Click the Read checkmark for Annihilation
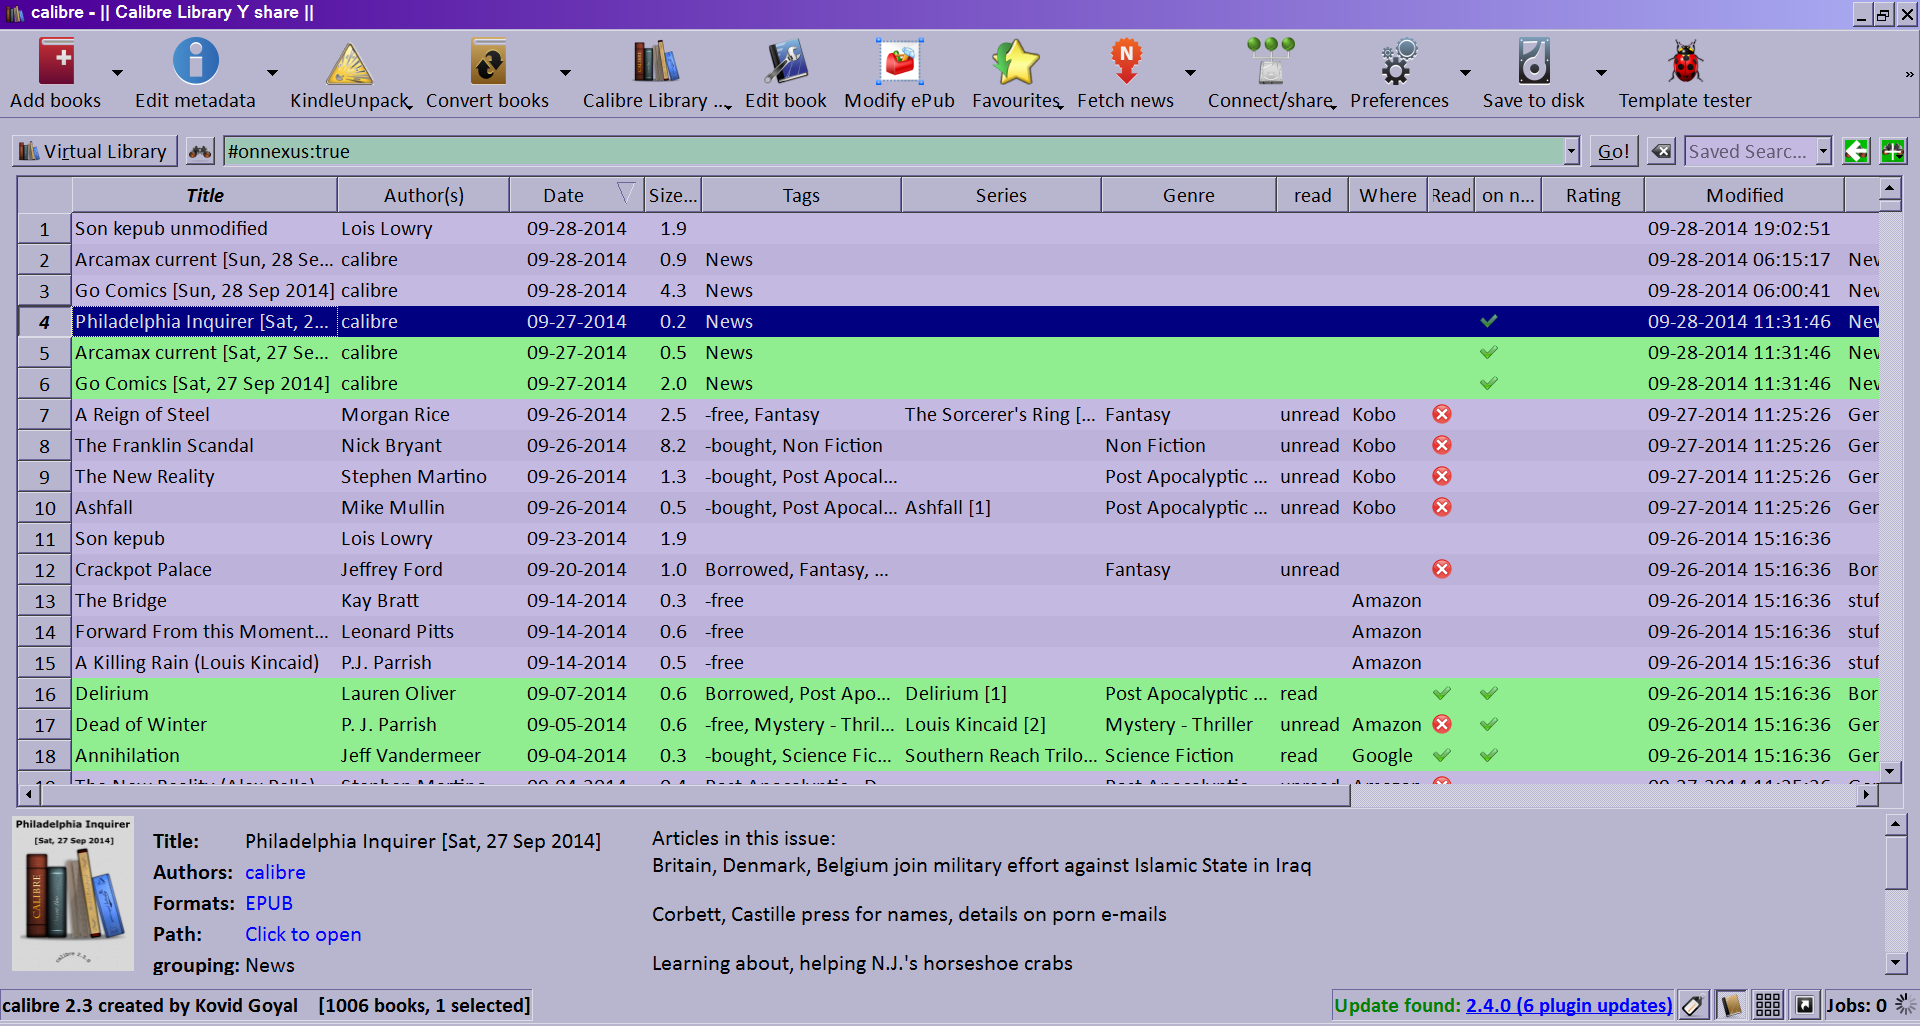Viewport: 1920px width, 1026px height. 1442,755
